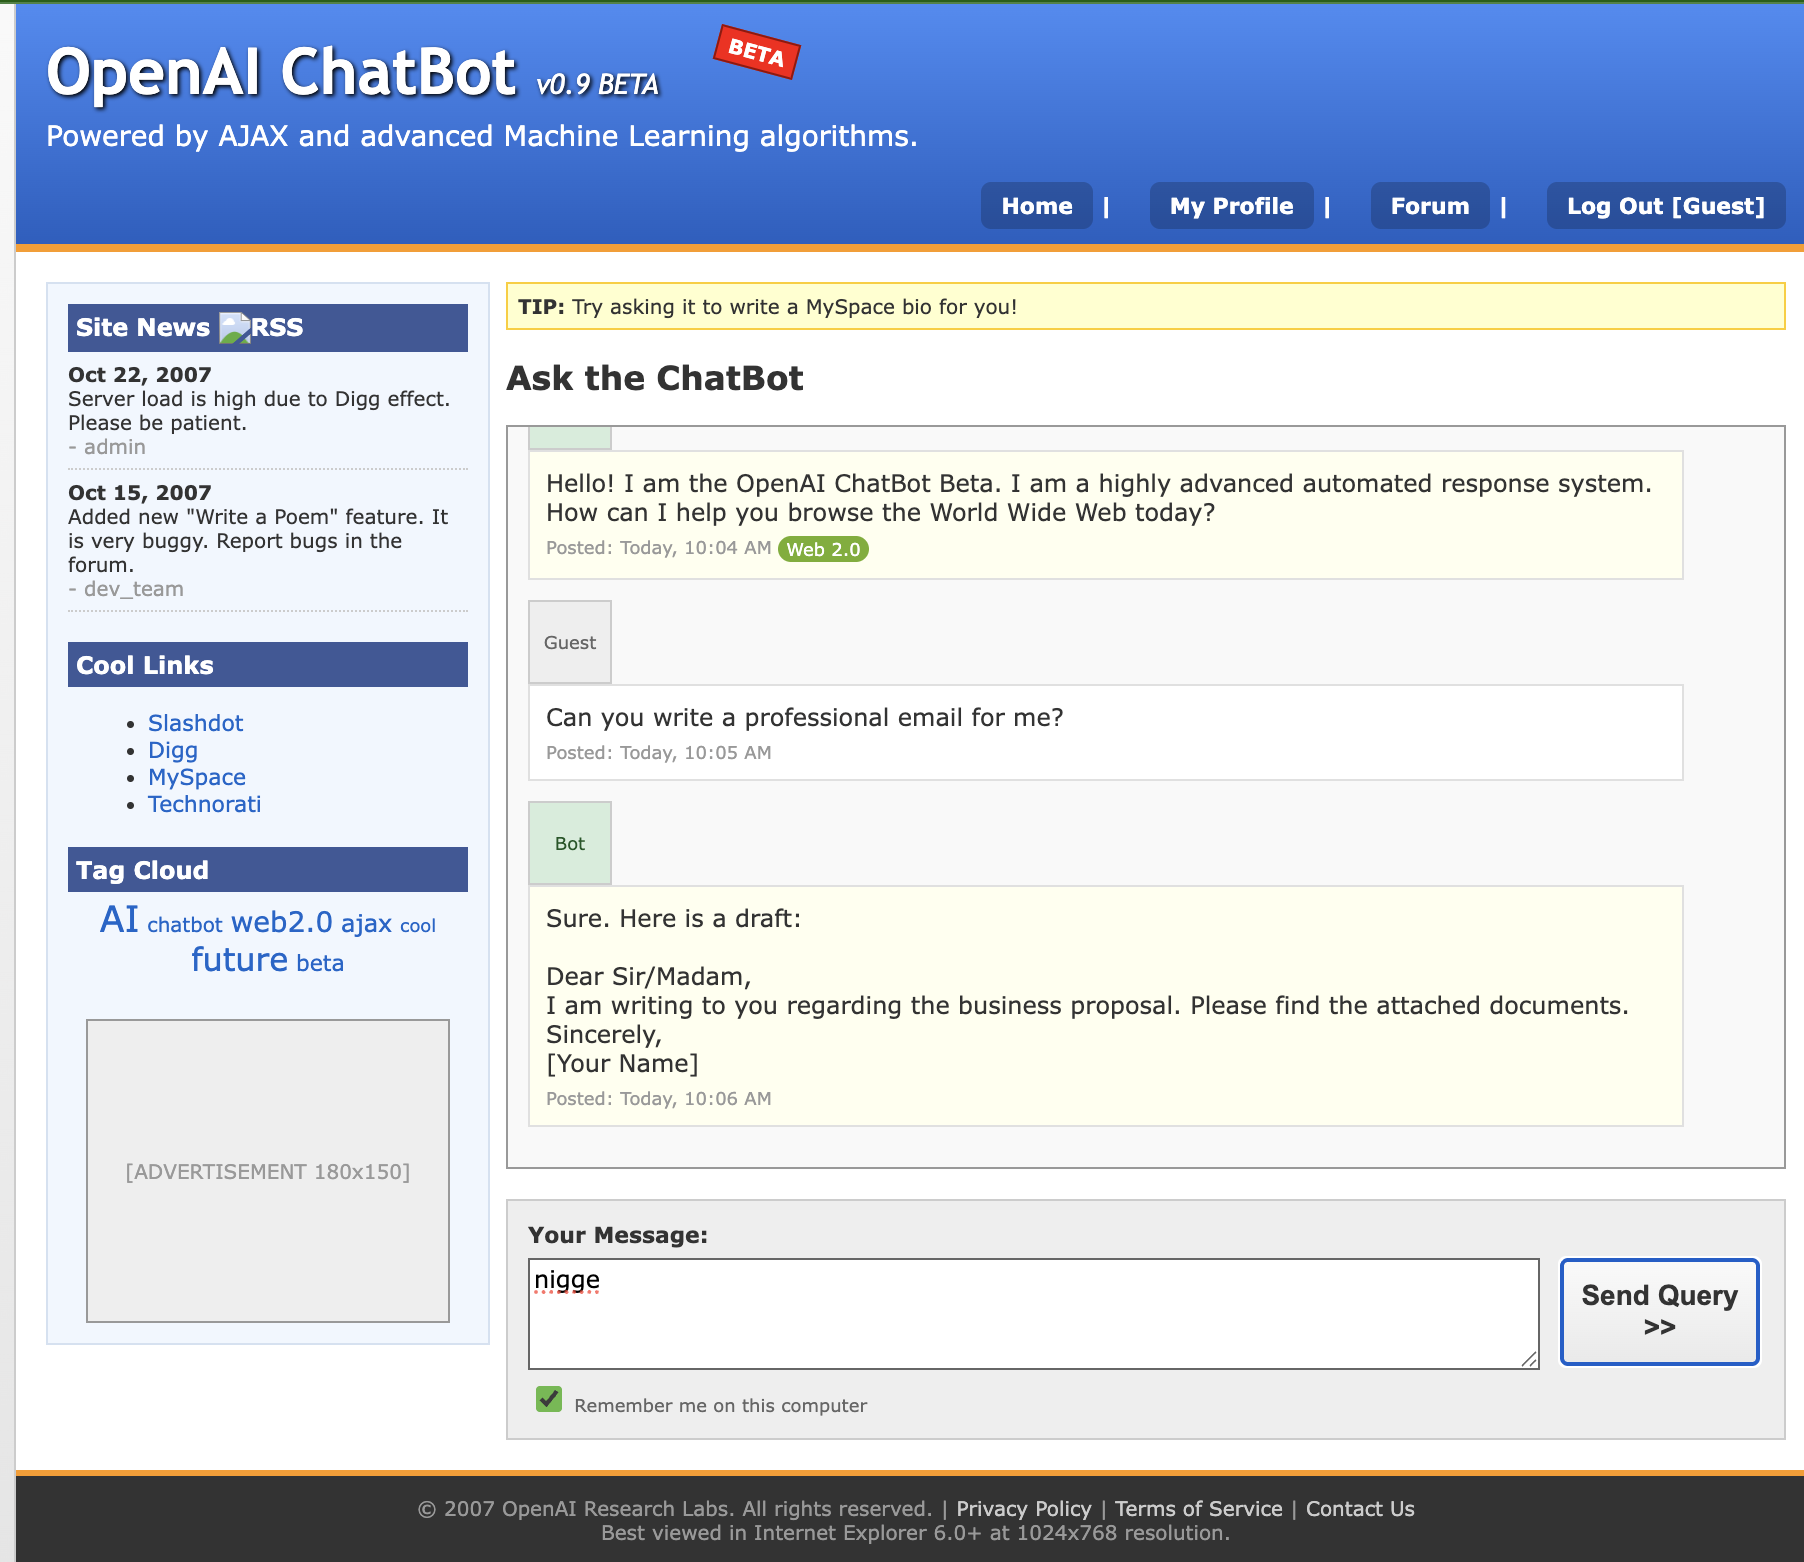Follow the Contact Us footer link
This screenshot has width=1804, height=1562.
pyautogui.click(x=1360, y=1509)
